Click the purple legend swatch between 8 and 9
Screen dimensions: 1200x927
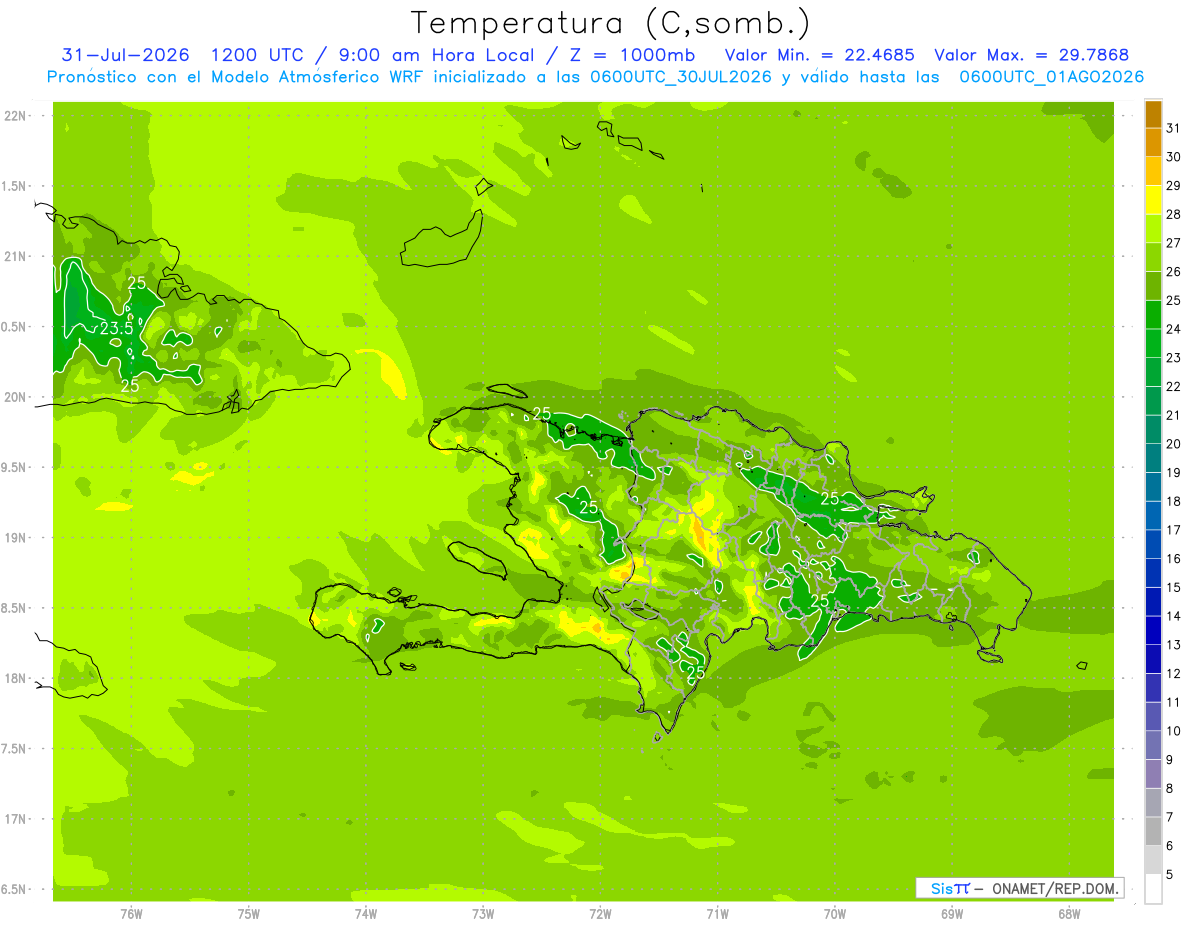1153,774
